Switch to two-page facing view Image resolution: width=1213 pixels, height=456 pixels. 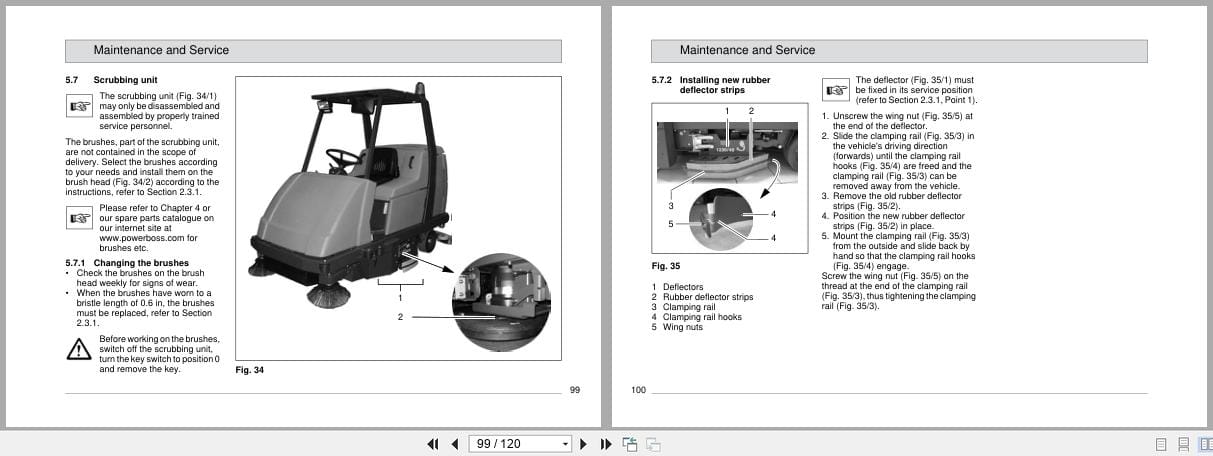1204,444
